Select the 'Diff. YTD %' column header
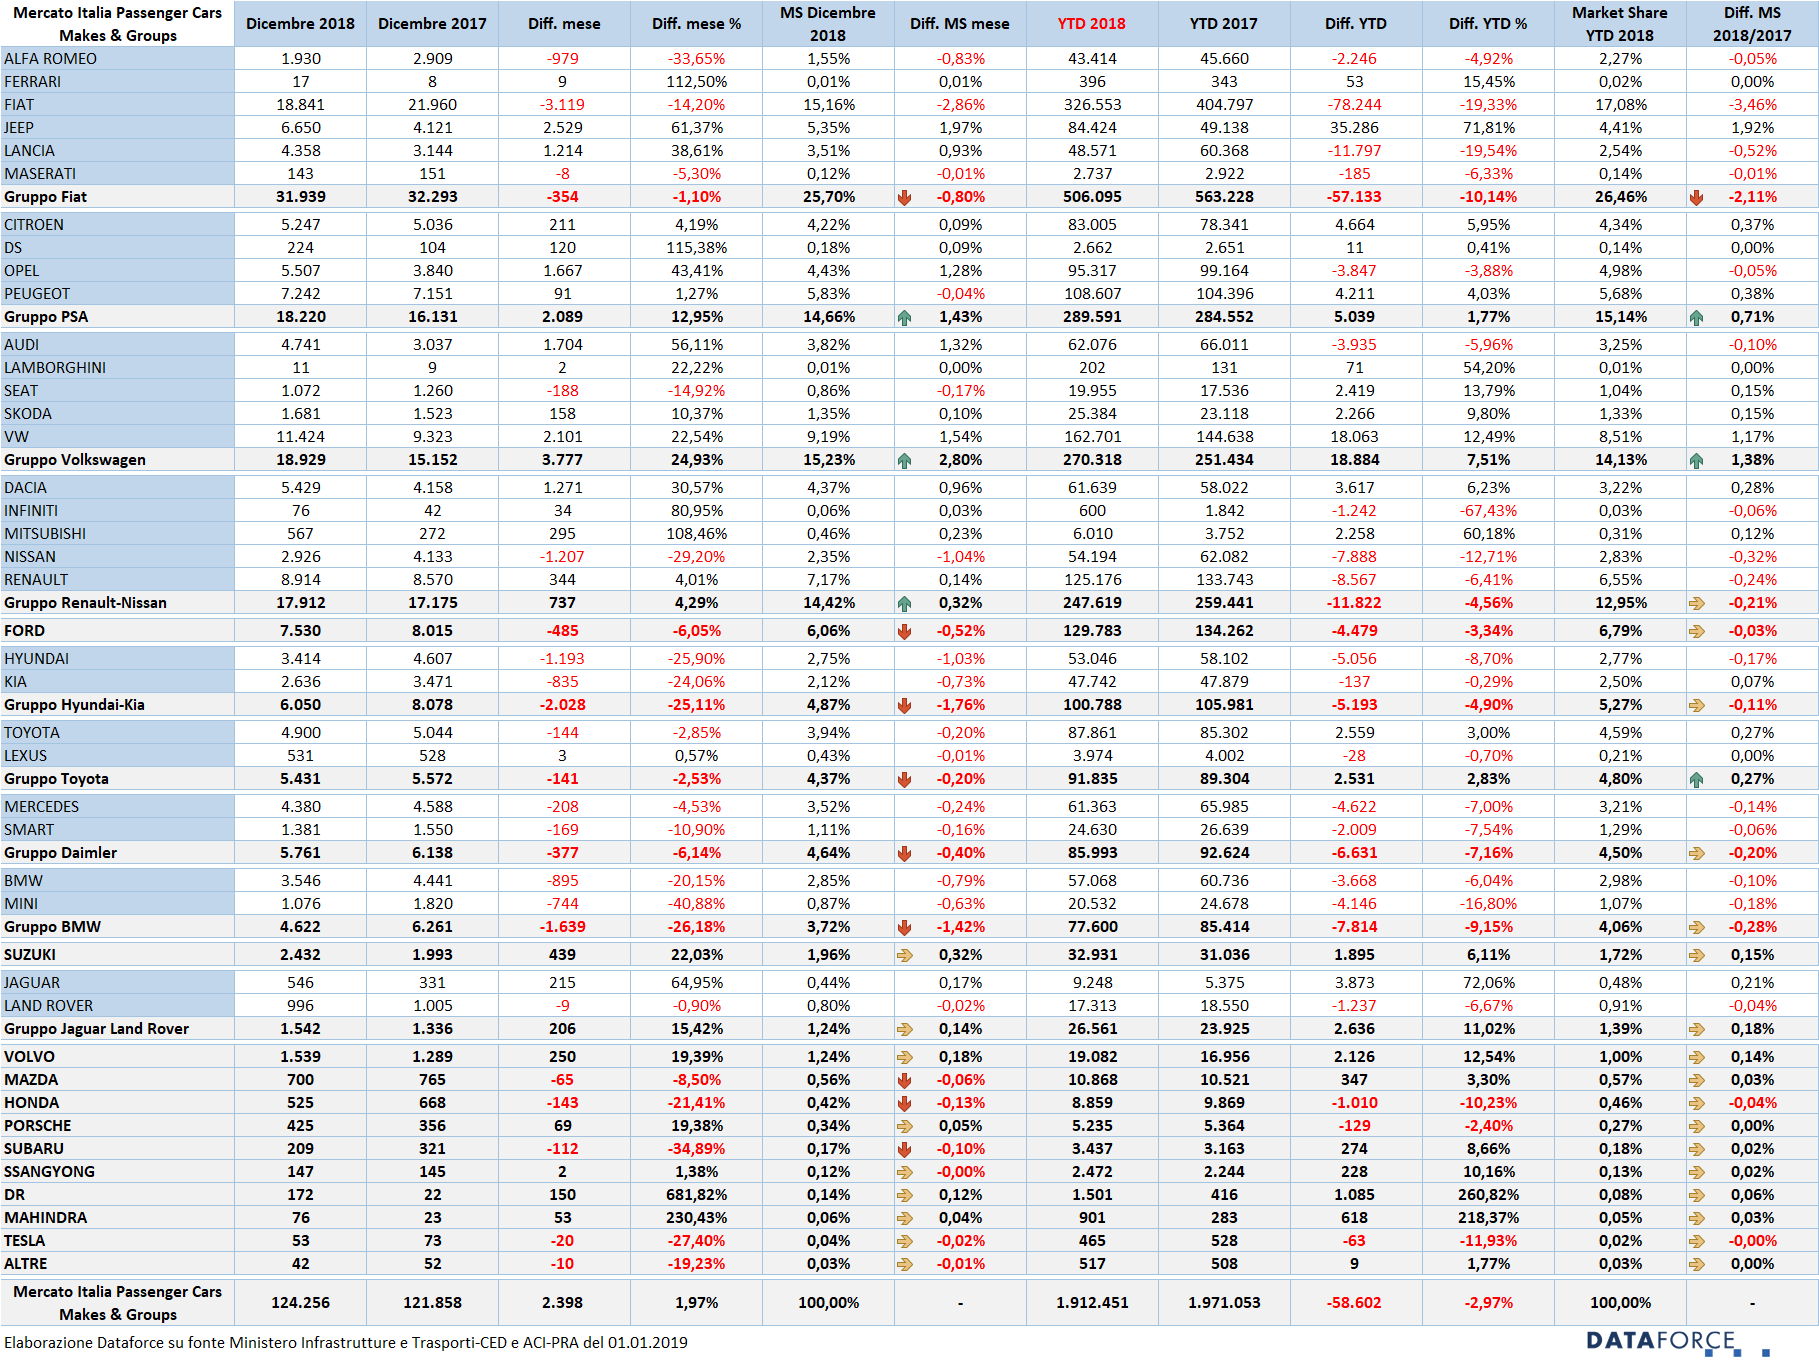The image size is (1819, 1361). 1488,24
